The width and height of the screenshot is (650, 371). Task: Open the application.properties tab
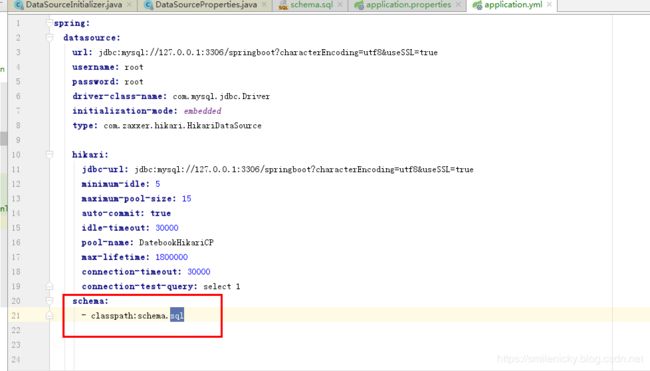[x=408, y=5]
